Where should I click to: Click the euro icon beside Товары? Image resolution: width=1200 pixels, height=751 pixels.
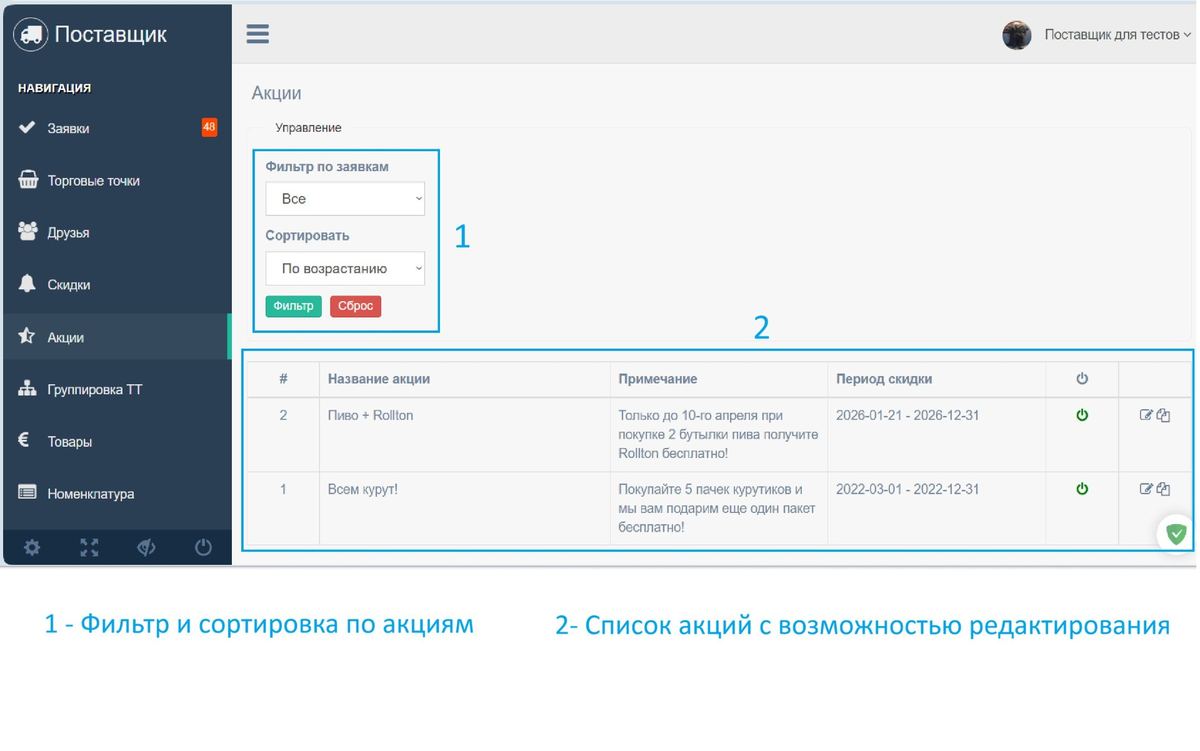point(24,440)
